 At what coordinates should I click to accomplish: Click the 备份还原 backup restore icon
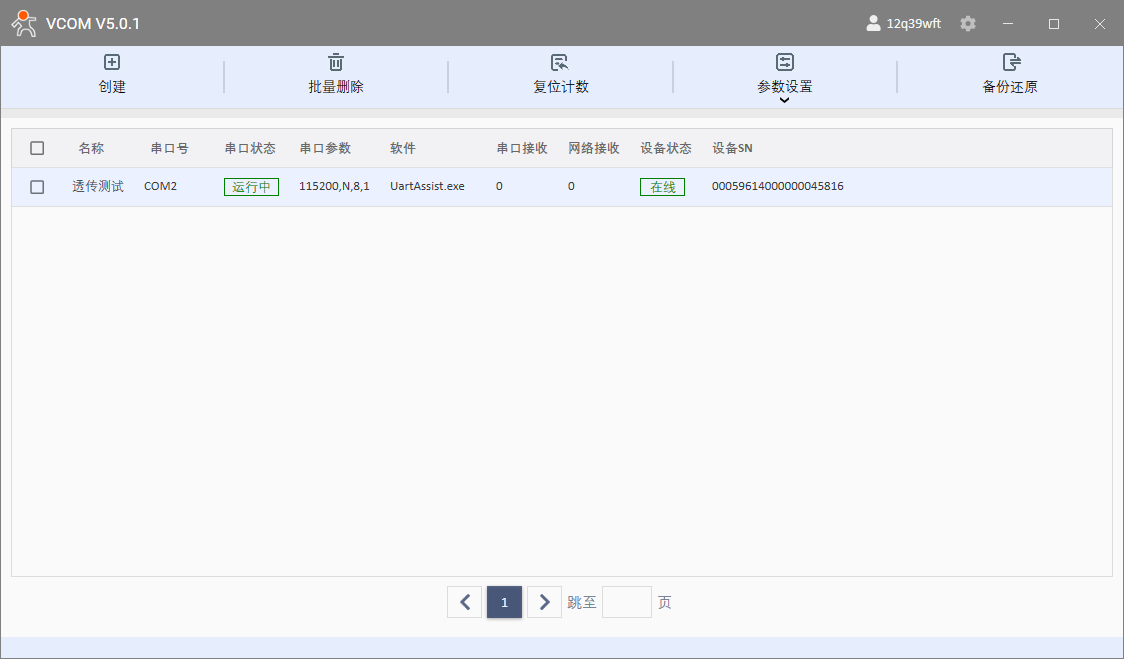(x=1010, y=62)
